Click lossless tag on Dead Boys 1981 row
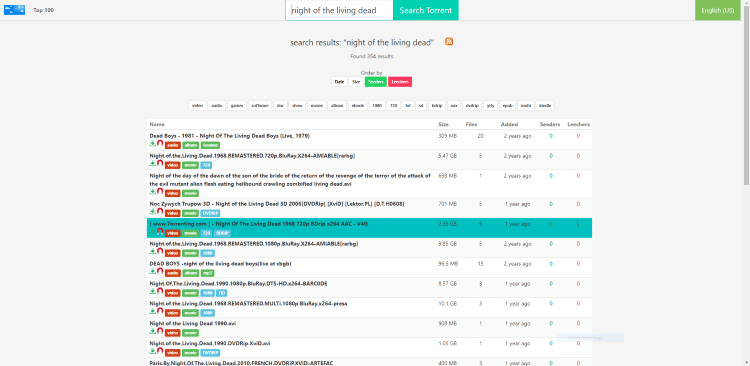Image resolution: width=750 pixels, height=366 pixels. [x=210, y=145]
